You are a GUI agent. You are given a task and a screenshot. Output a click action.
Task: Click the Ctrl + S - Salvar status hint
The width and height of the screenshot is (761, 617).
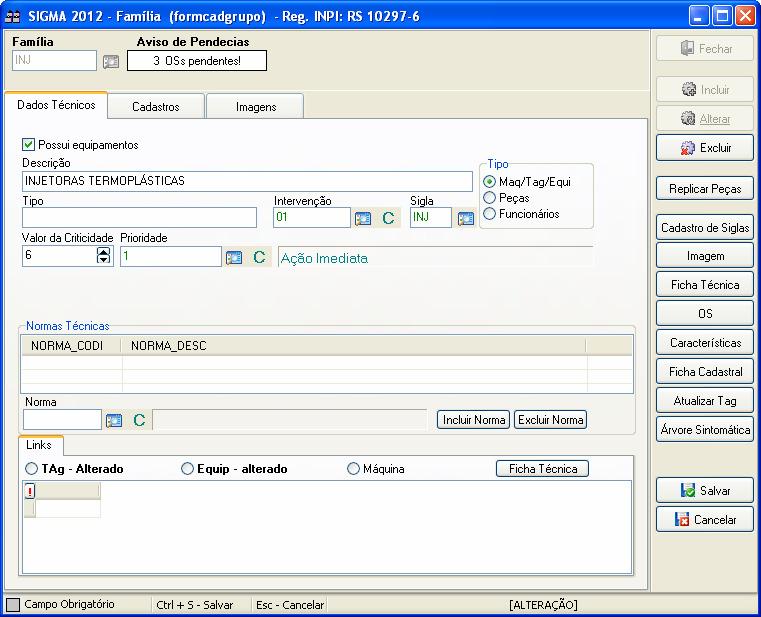(x=195, y=605)
